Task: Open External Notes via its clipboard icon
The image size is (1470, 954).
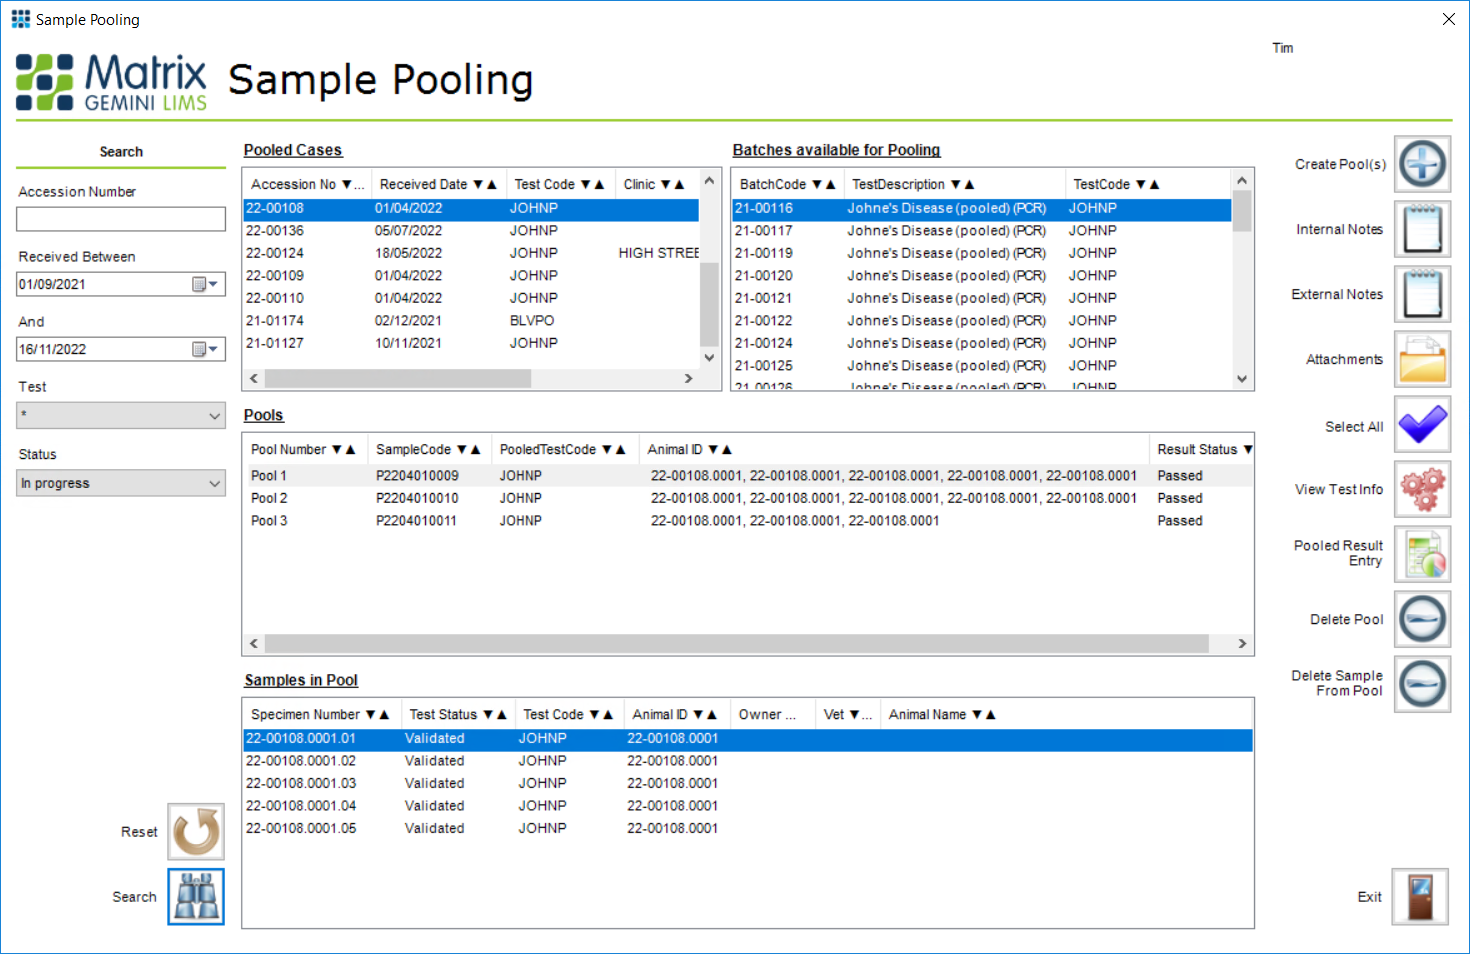Action: [x=1422, y=294]
